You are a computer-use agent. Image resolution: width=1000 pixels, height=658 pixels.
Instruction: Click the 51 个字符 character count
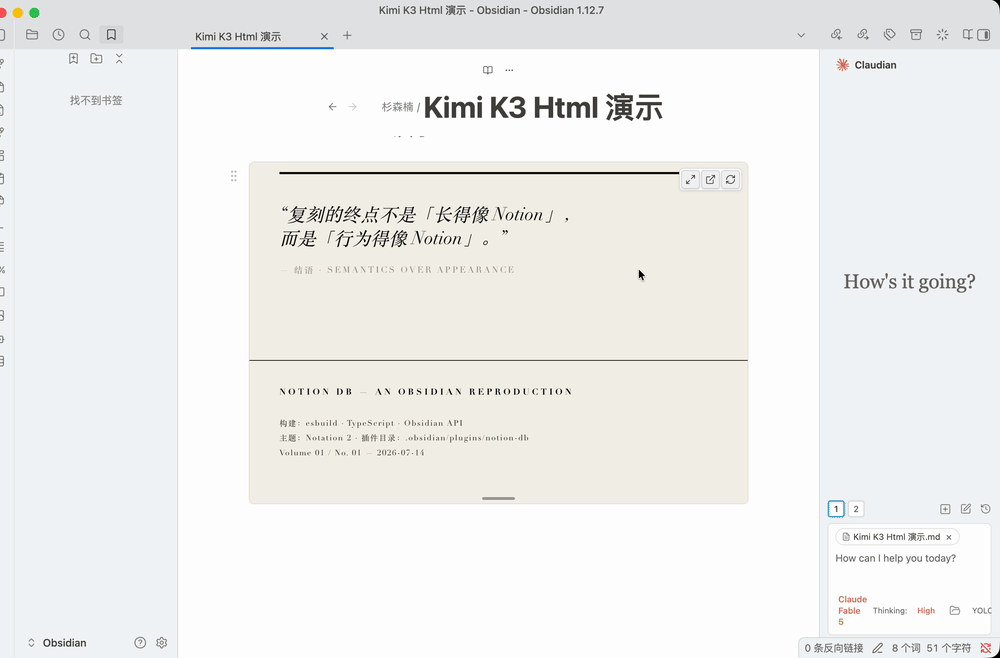pyautogui.click(x=949, y=648)
